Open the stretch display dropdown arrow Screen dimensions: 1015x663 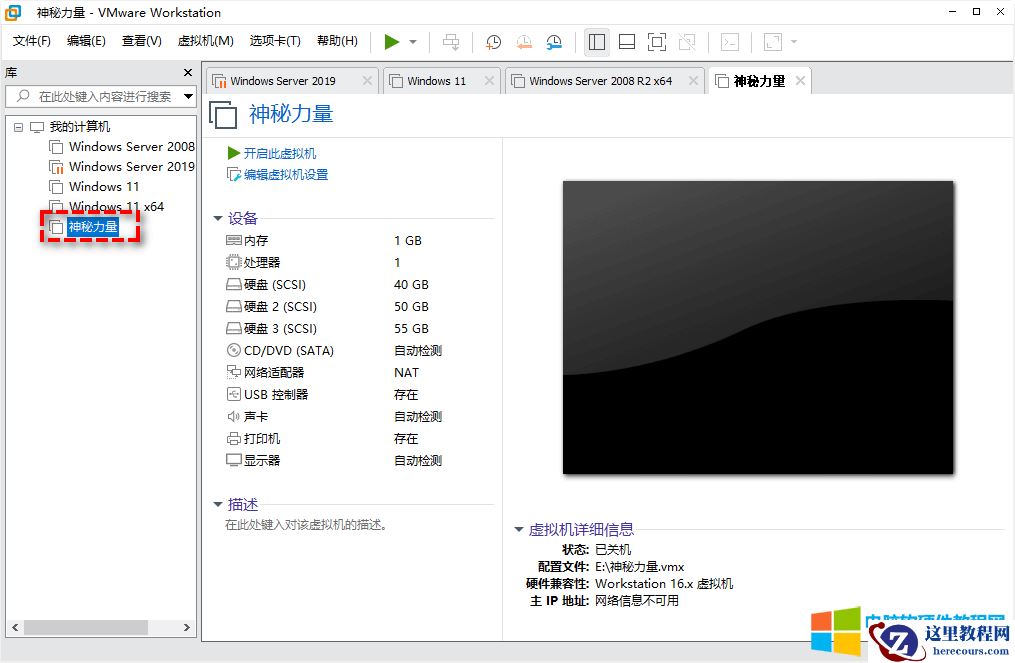[794, 42]
